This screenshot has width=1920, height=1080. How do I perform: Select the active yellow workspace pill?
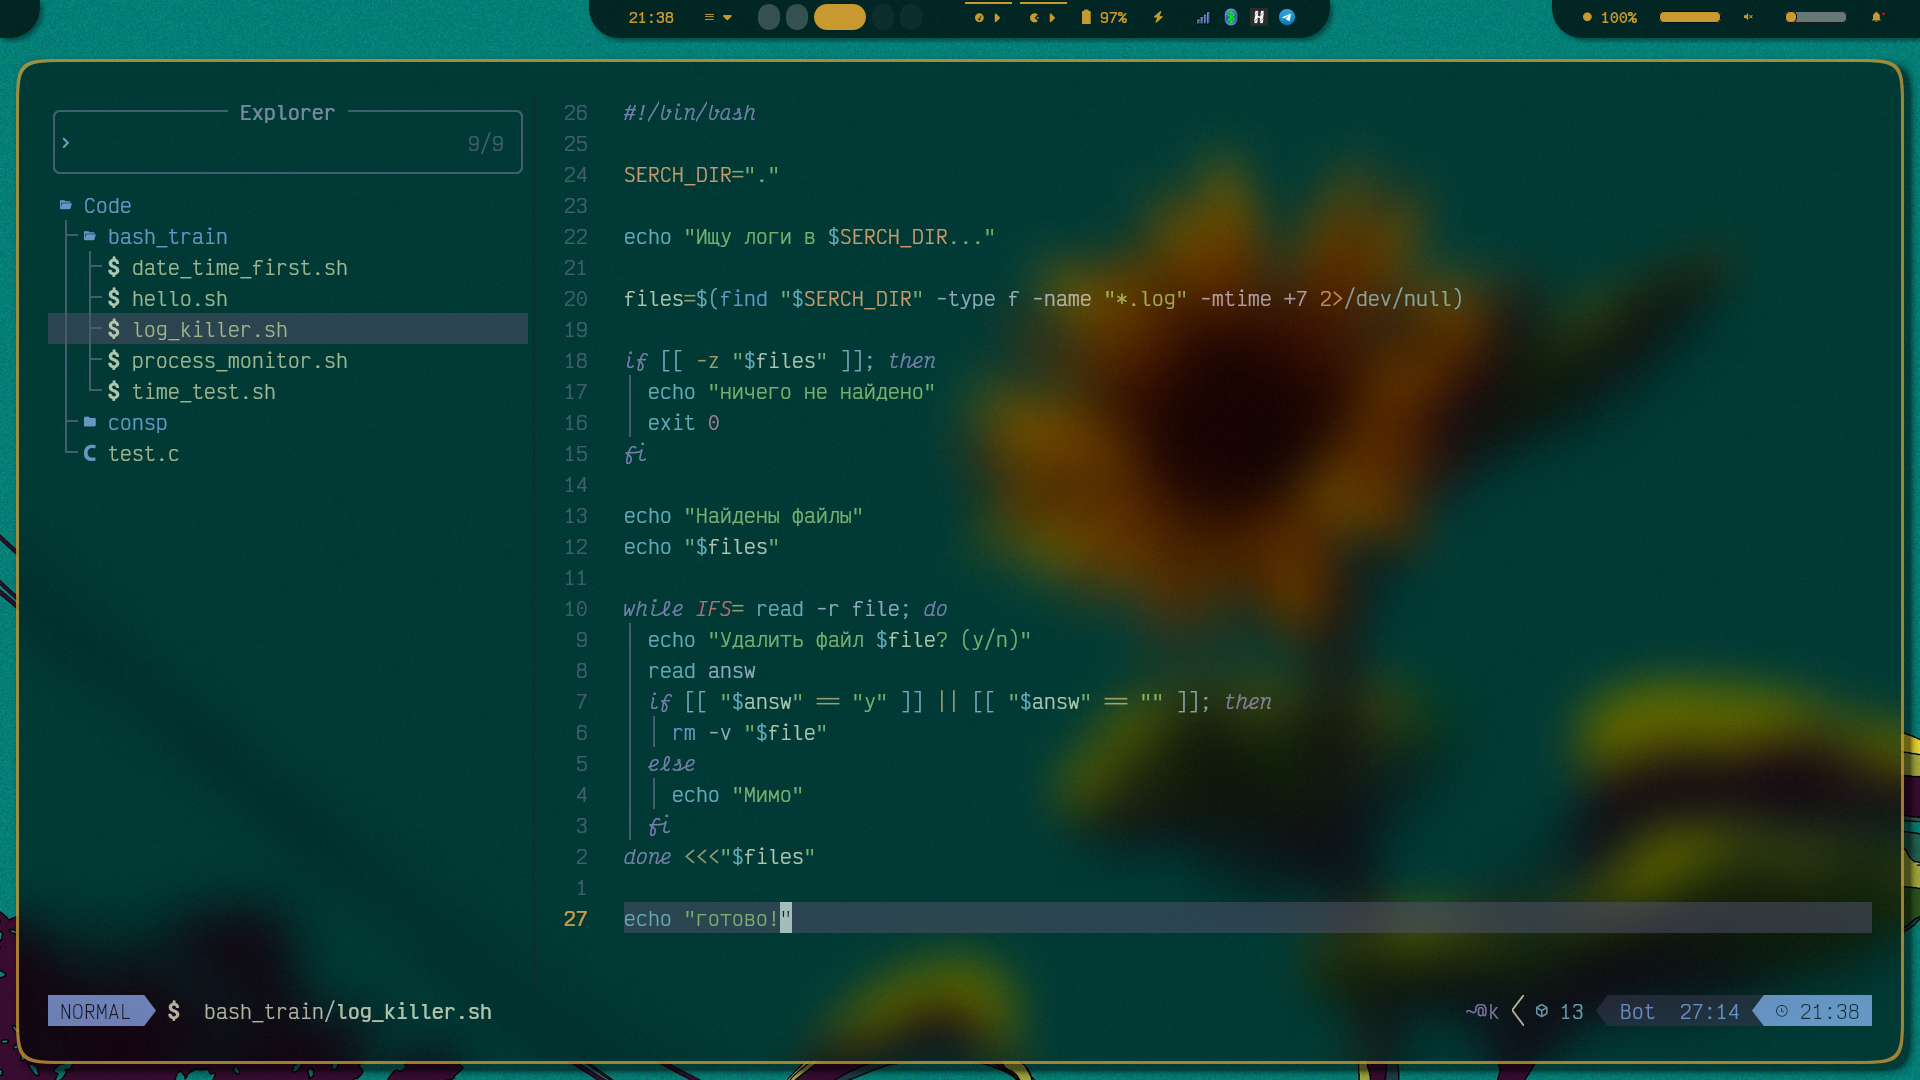(840, 17)
